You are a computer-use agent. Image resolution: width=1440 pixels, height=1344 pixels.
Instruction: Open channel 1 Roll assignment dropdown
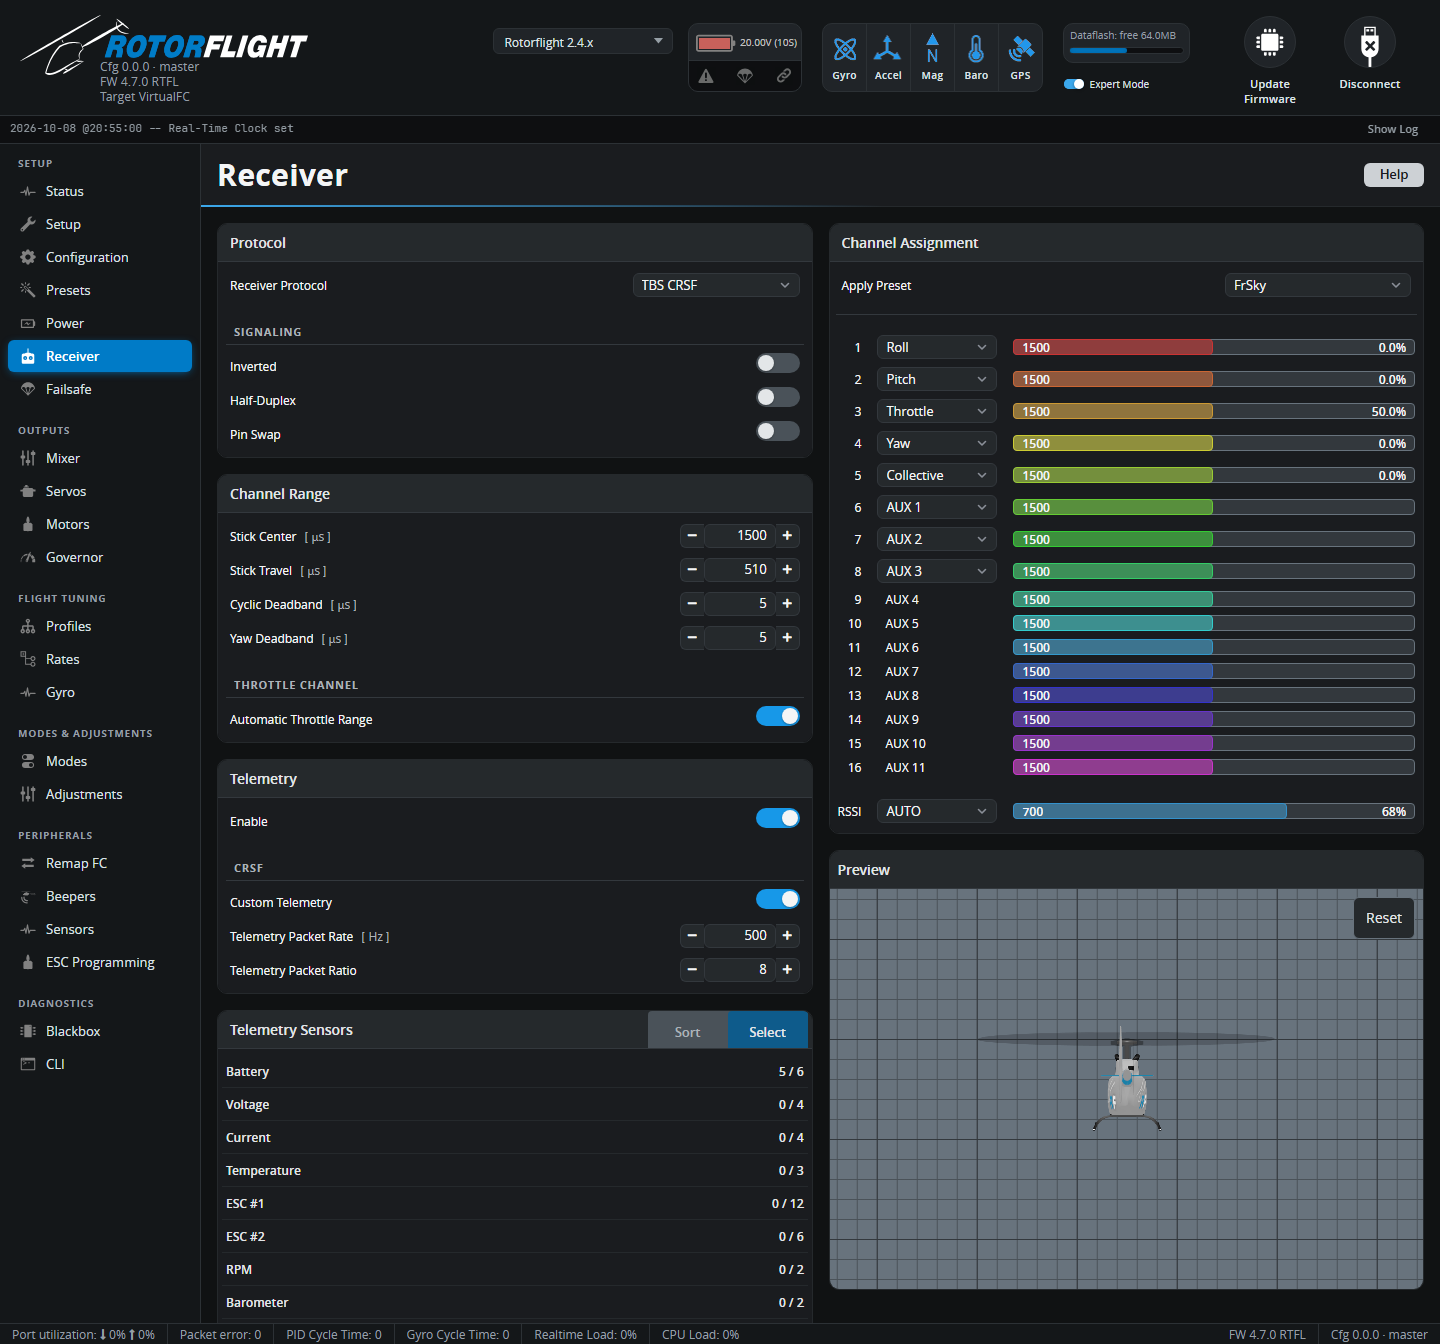pos(937,347)
